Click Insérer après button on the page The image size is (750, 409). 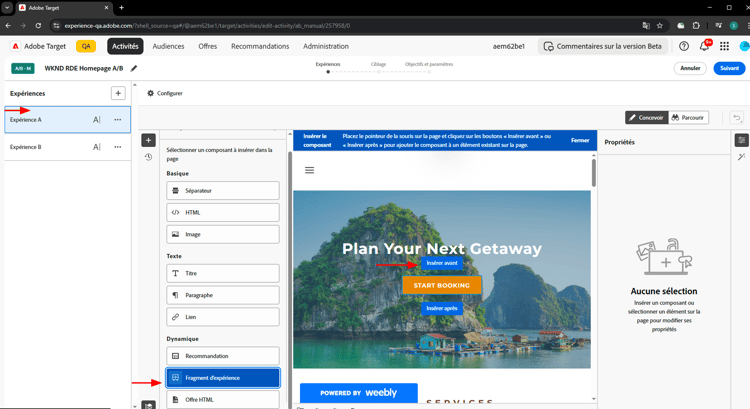click(x=442, y=309)
